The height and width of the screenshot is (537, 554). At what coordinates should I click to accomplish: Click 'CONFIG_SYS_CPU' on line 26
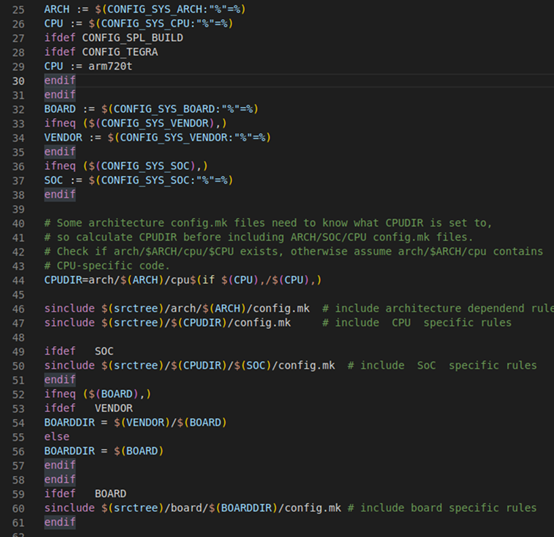[145, 23]
